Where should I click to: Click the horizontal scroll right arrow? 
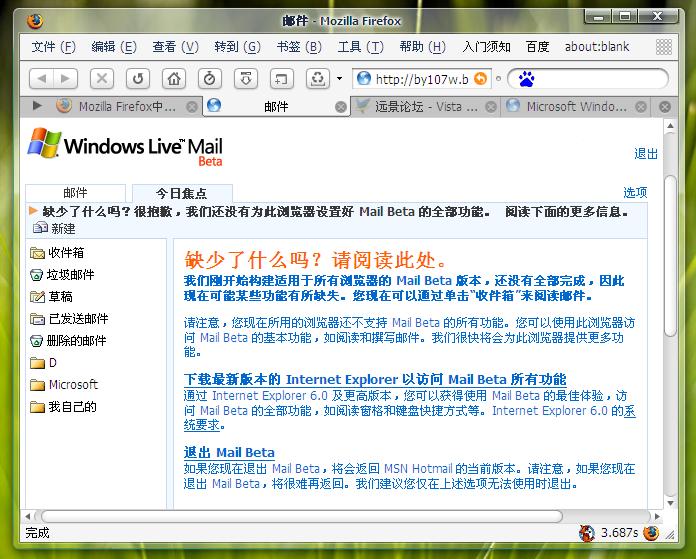coord(657,516)
